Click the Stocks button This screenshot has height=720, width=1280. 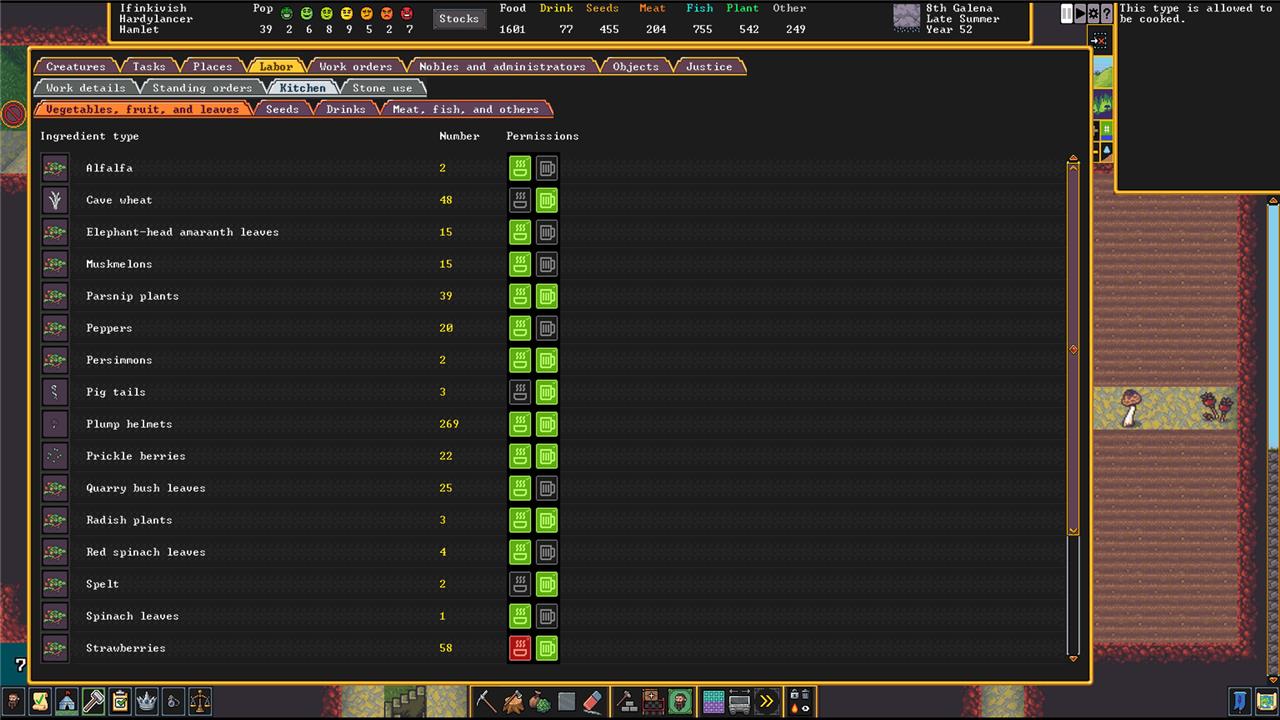click(x=459, y=19)
